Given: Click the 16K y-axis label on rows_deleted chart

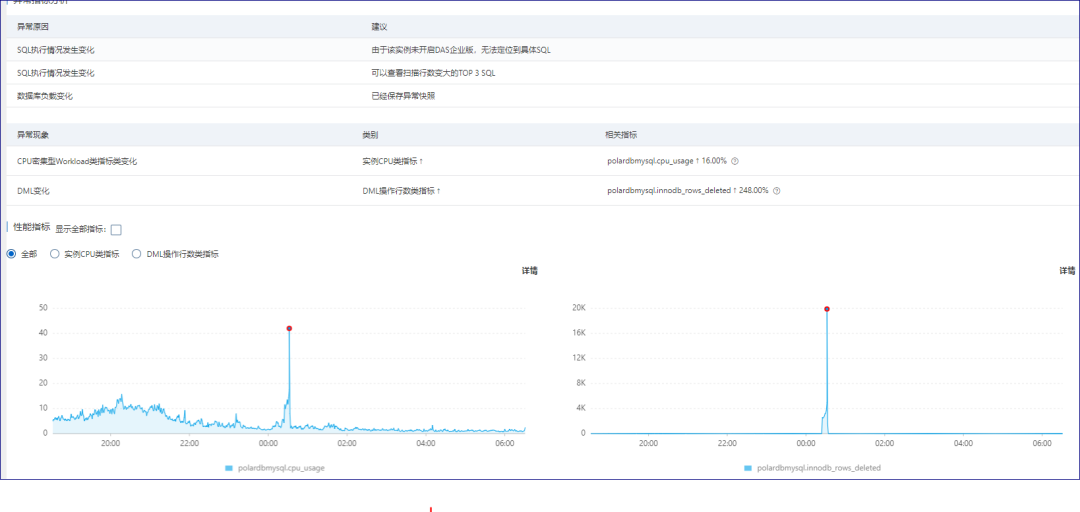Looking at the screenshot, I should 579,333.
